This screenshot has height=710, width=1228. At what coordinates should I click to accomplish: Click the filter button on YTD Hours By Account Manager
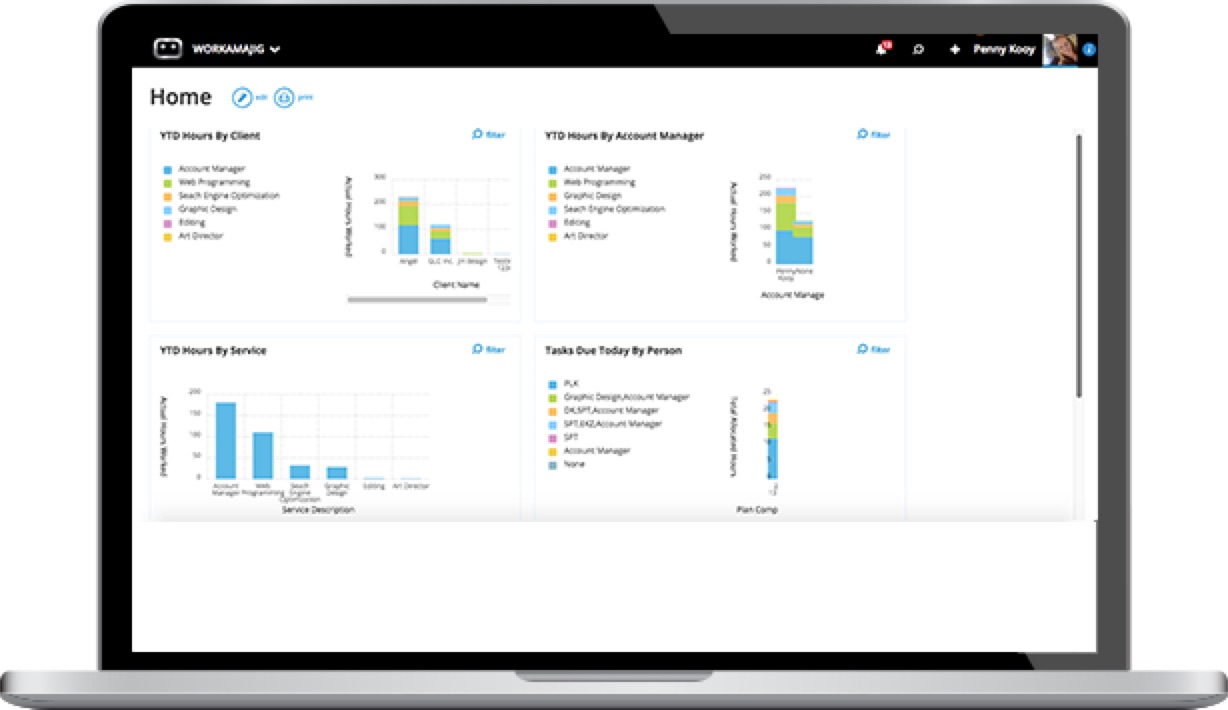click(x=872, y=133)
